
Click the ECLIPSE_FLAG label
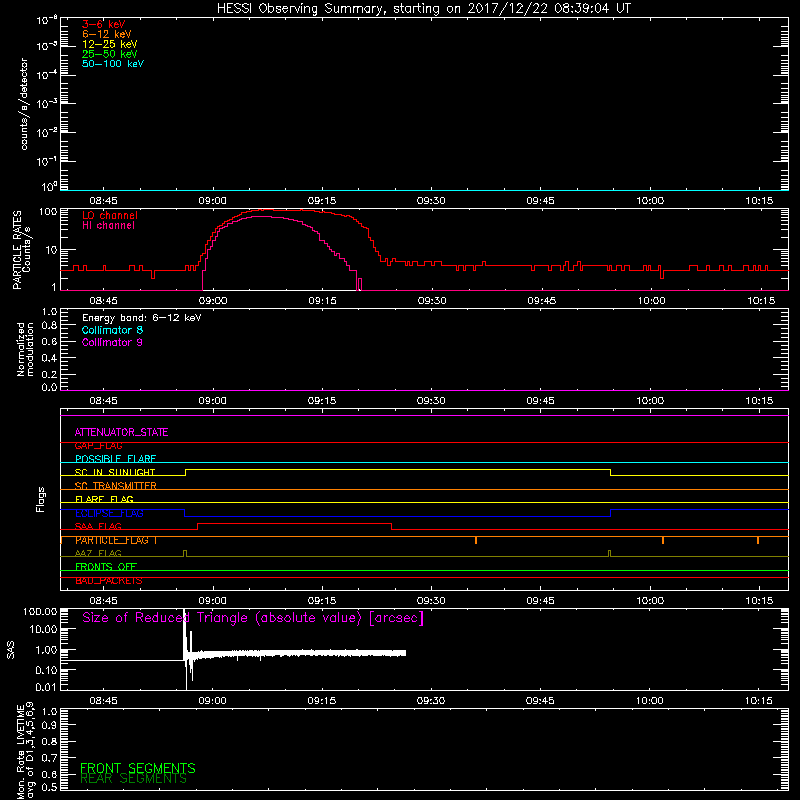[109, 513]
